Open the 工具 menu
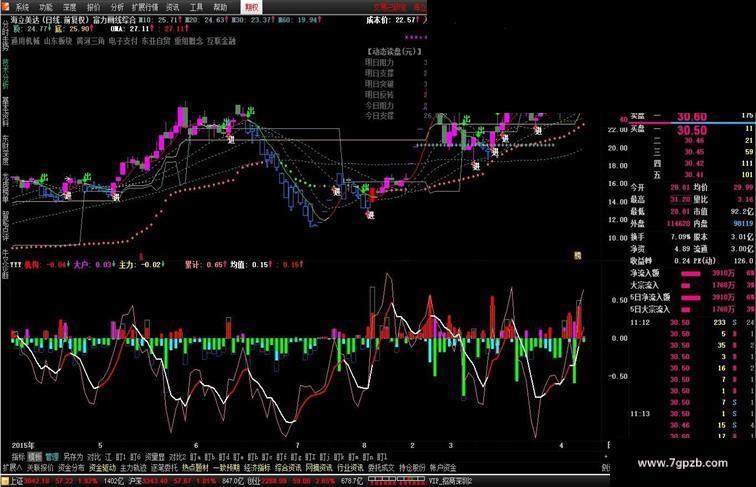756x487 pixels. 196,7
